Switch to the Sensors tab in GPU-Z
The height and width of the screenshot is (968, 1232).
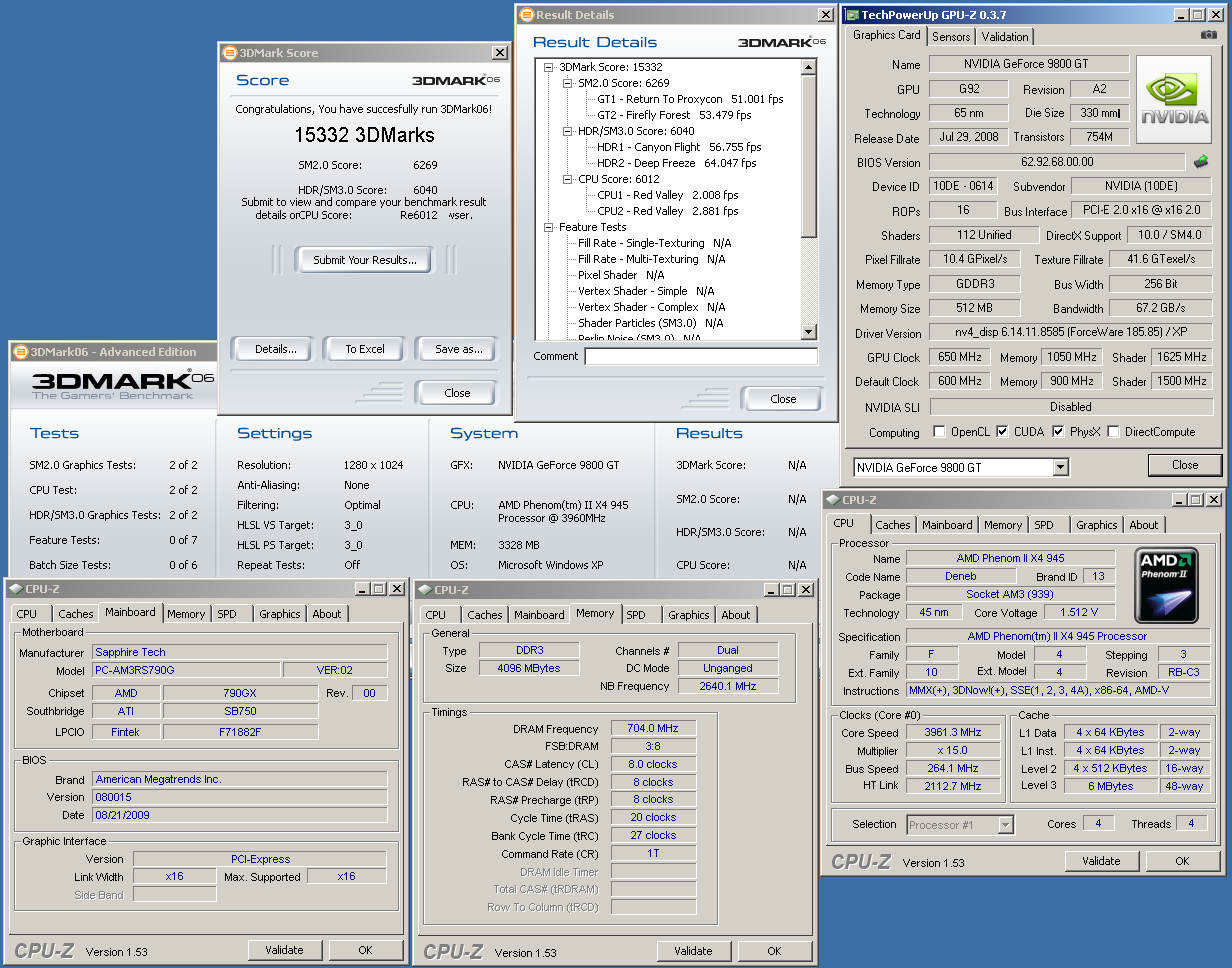pos(951,37)
